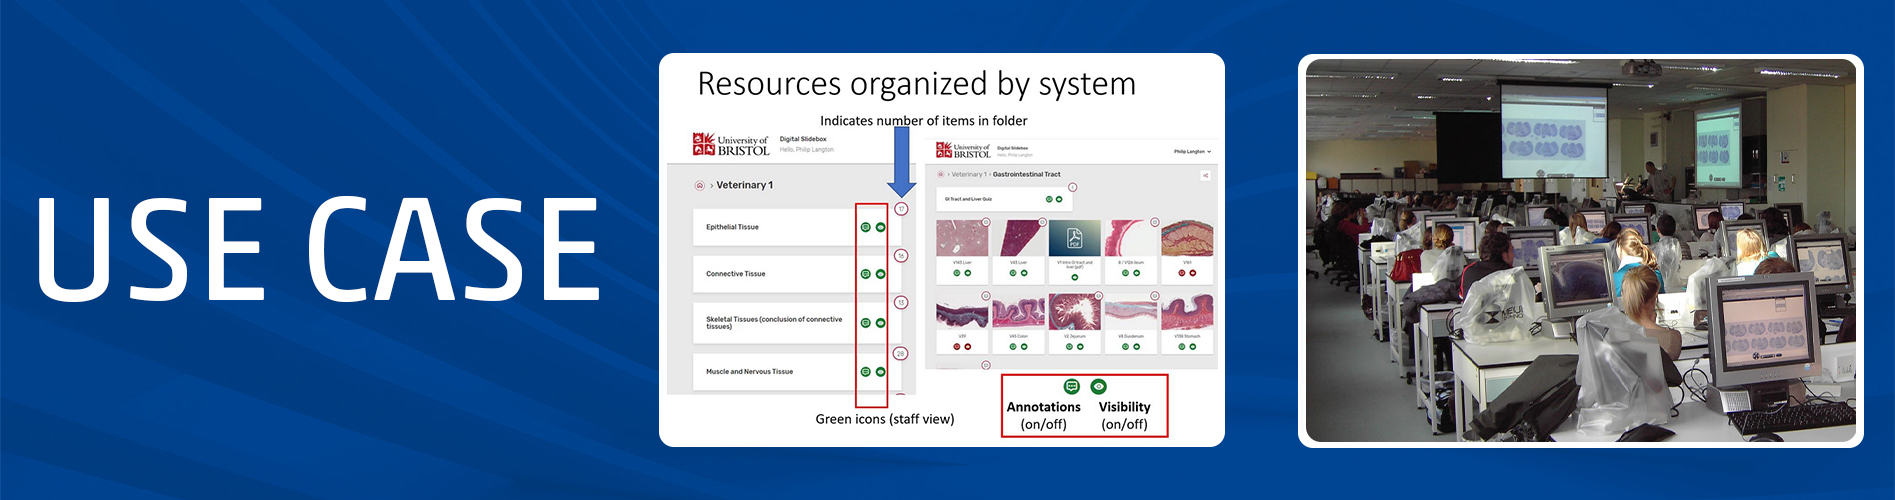Select the V138 Stomach slide thumbnail
Screen dimensions: 1895x500
tap(1187, 312)
